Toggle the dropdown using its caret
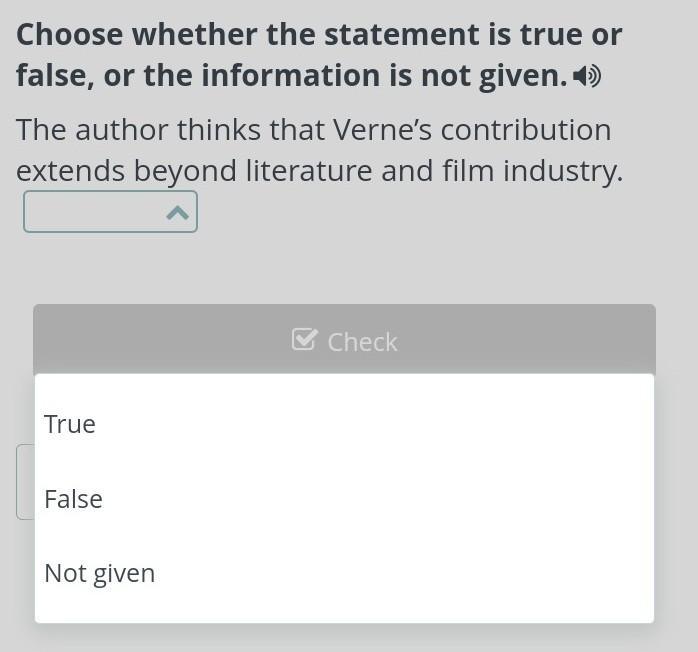Image resolution: width=698 pixels, height=652 pixels. pos(177,212)
